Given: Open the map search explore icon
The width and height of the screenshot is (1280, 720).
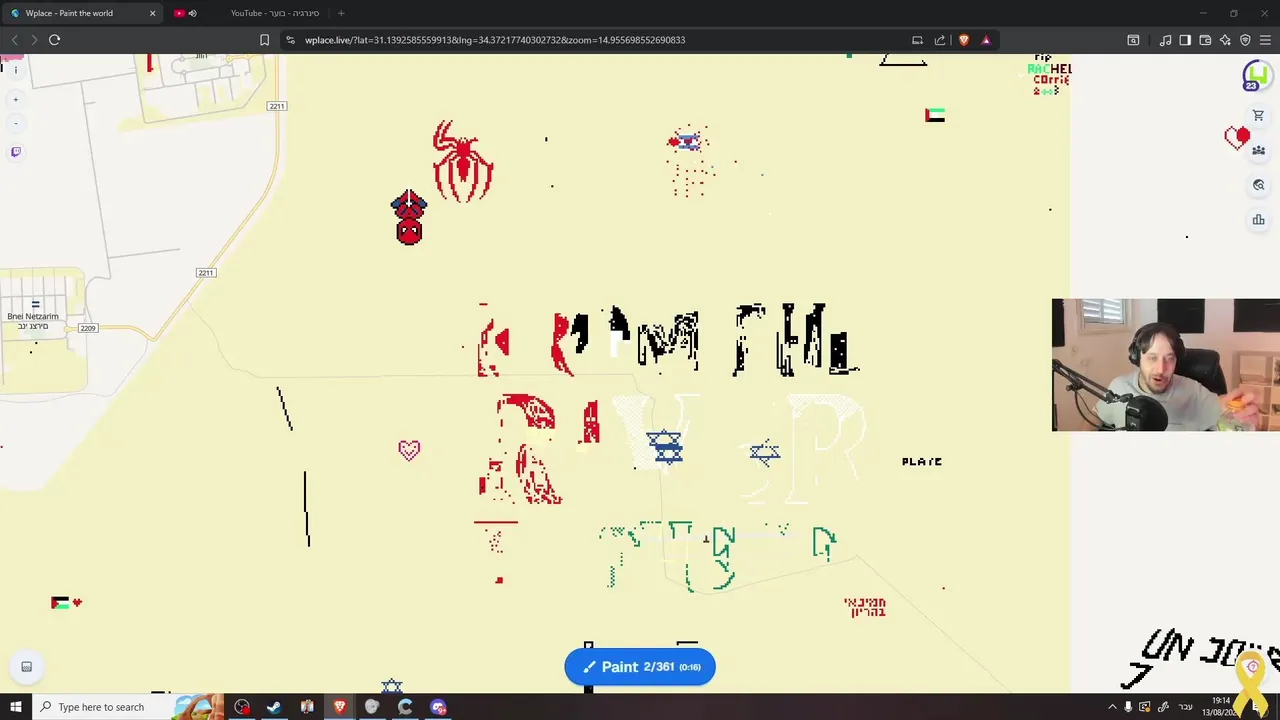Looking at the screenshot, I should pyautogui.click(x=1258, y=185).
